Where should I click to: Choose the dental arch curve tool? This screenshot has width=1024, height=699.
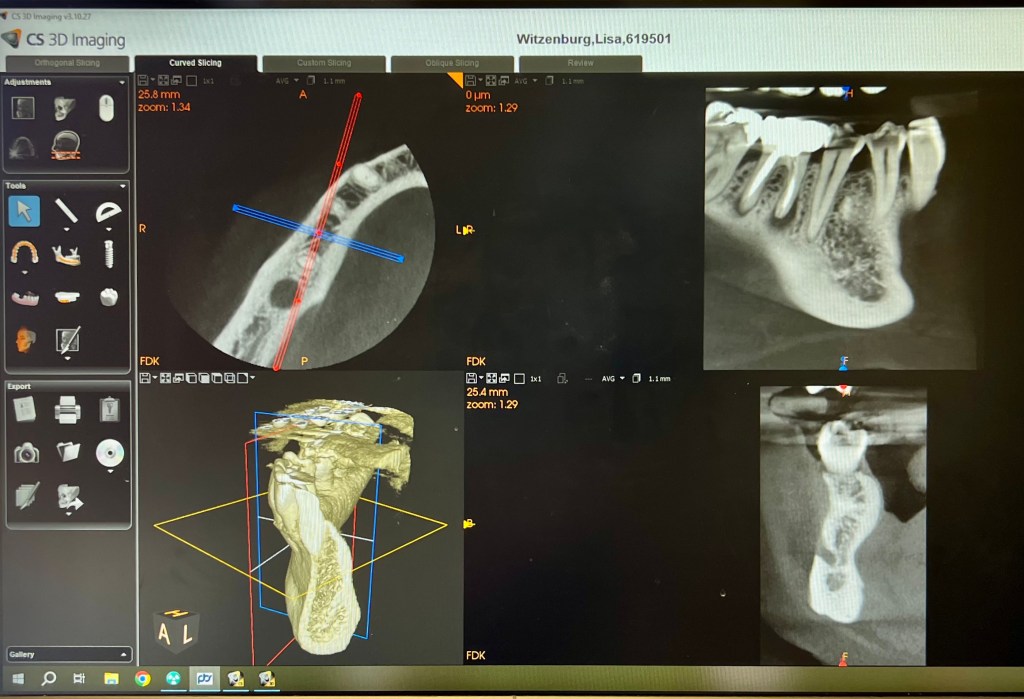pos(24,252)
